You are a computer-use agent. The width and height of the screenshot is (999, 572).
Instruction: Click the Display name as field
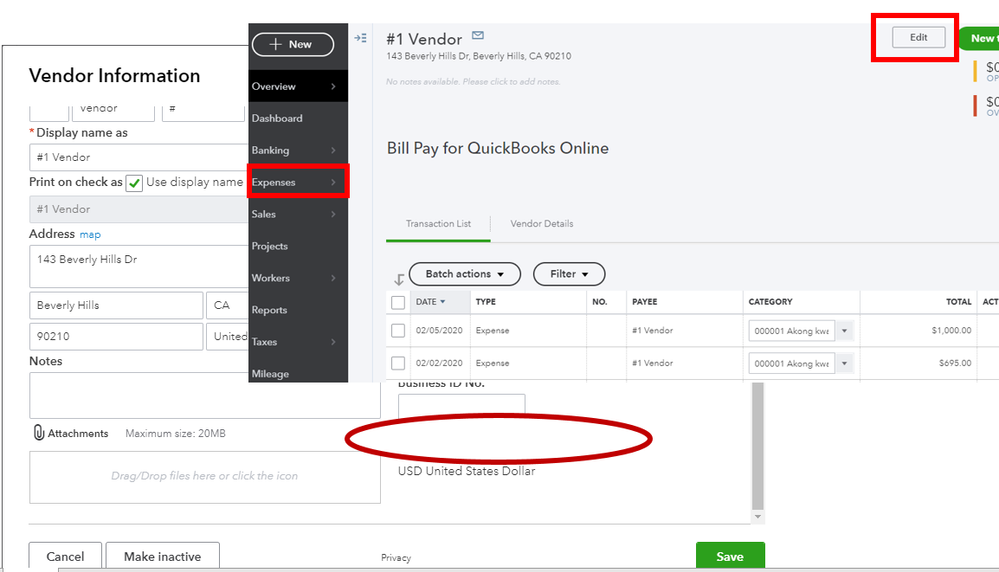coord(138,157)
